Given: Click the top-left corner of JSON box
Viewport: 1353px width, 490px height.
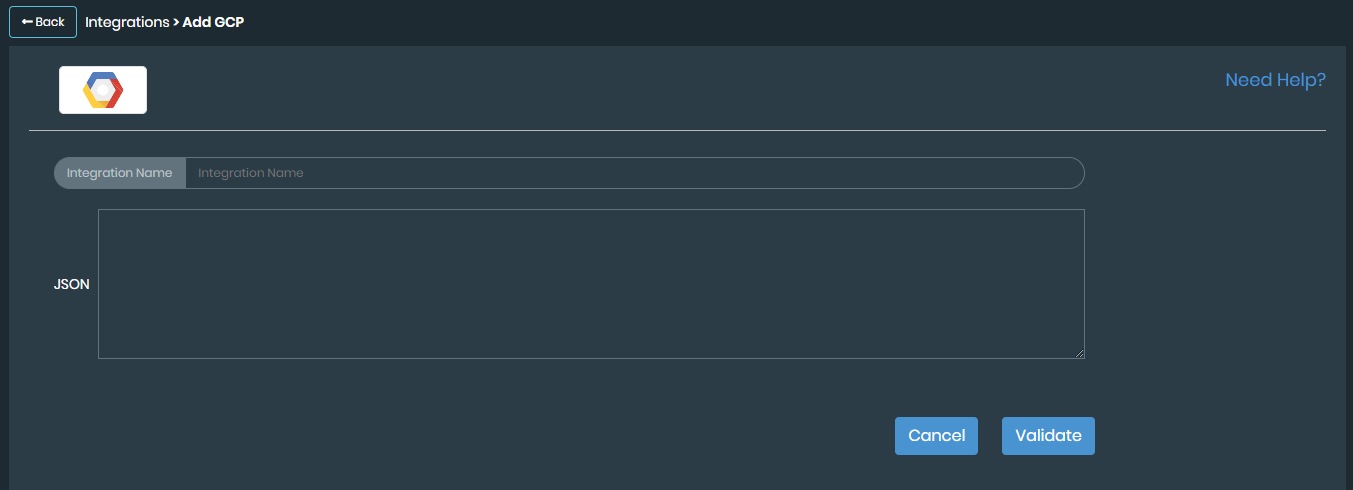Looking at the screenshot, I should point(100,211).
